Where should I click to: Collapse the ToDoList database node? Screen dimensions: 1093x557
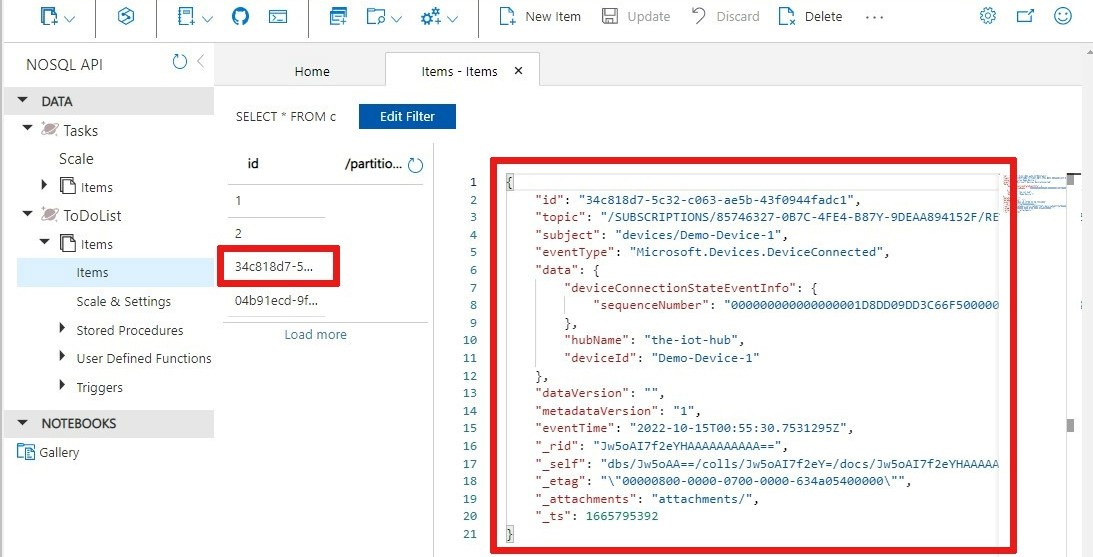pos(27,213)
